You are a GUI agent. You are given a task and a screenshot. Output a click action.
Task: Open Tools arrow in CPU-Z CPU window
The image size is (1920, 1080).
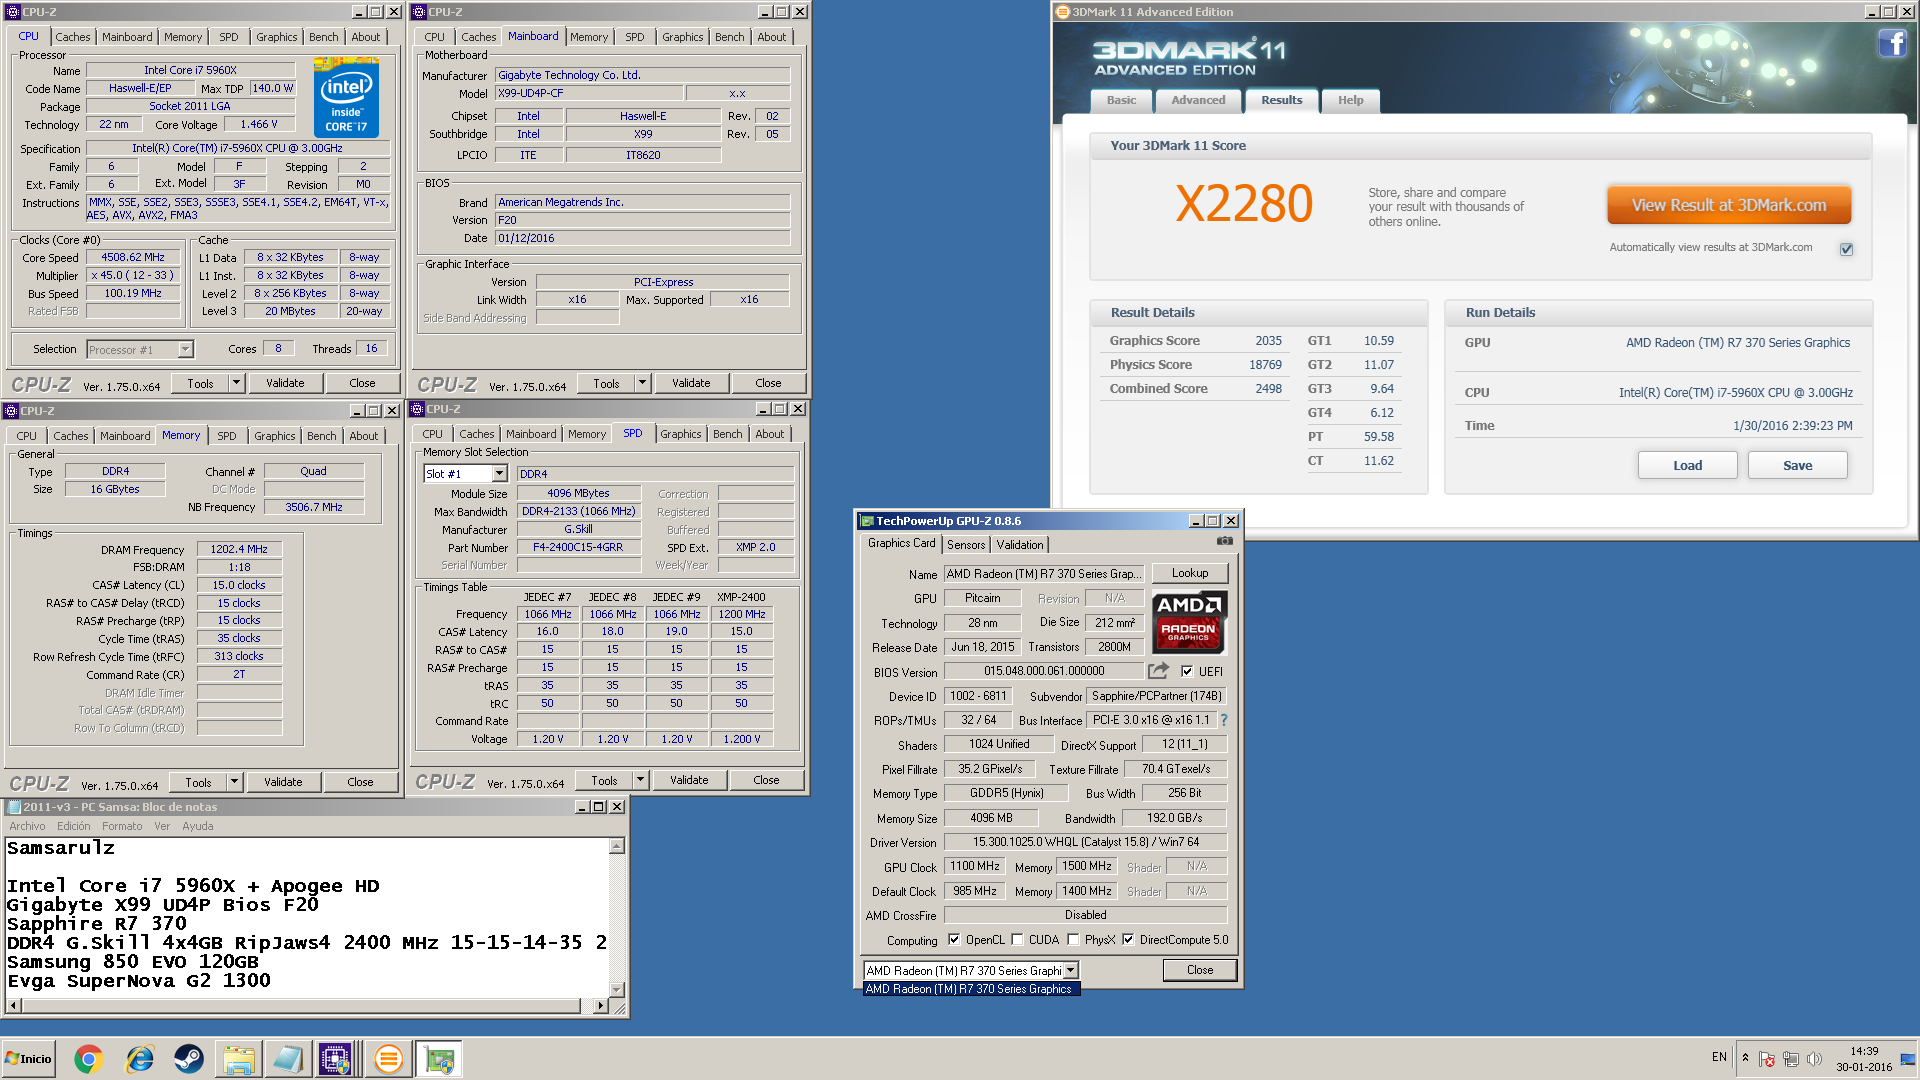point(236,383)
